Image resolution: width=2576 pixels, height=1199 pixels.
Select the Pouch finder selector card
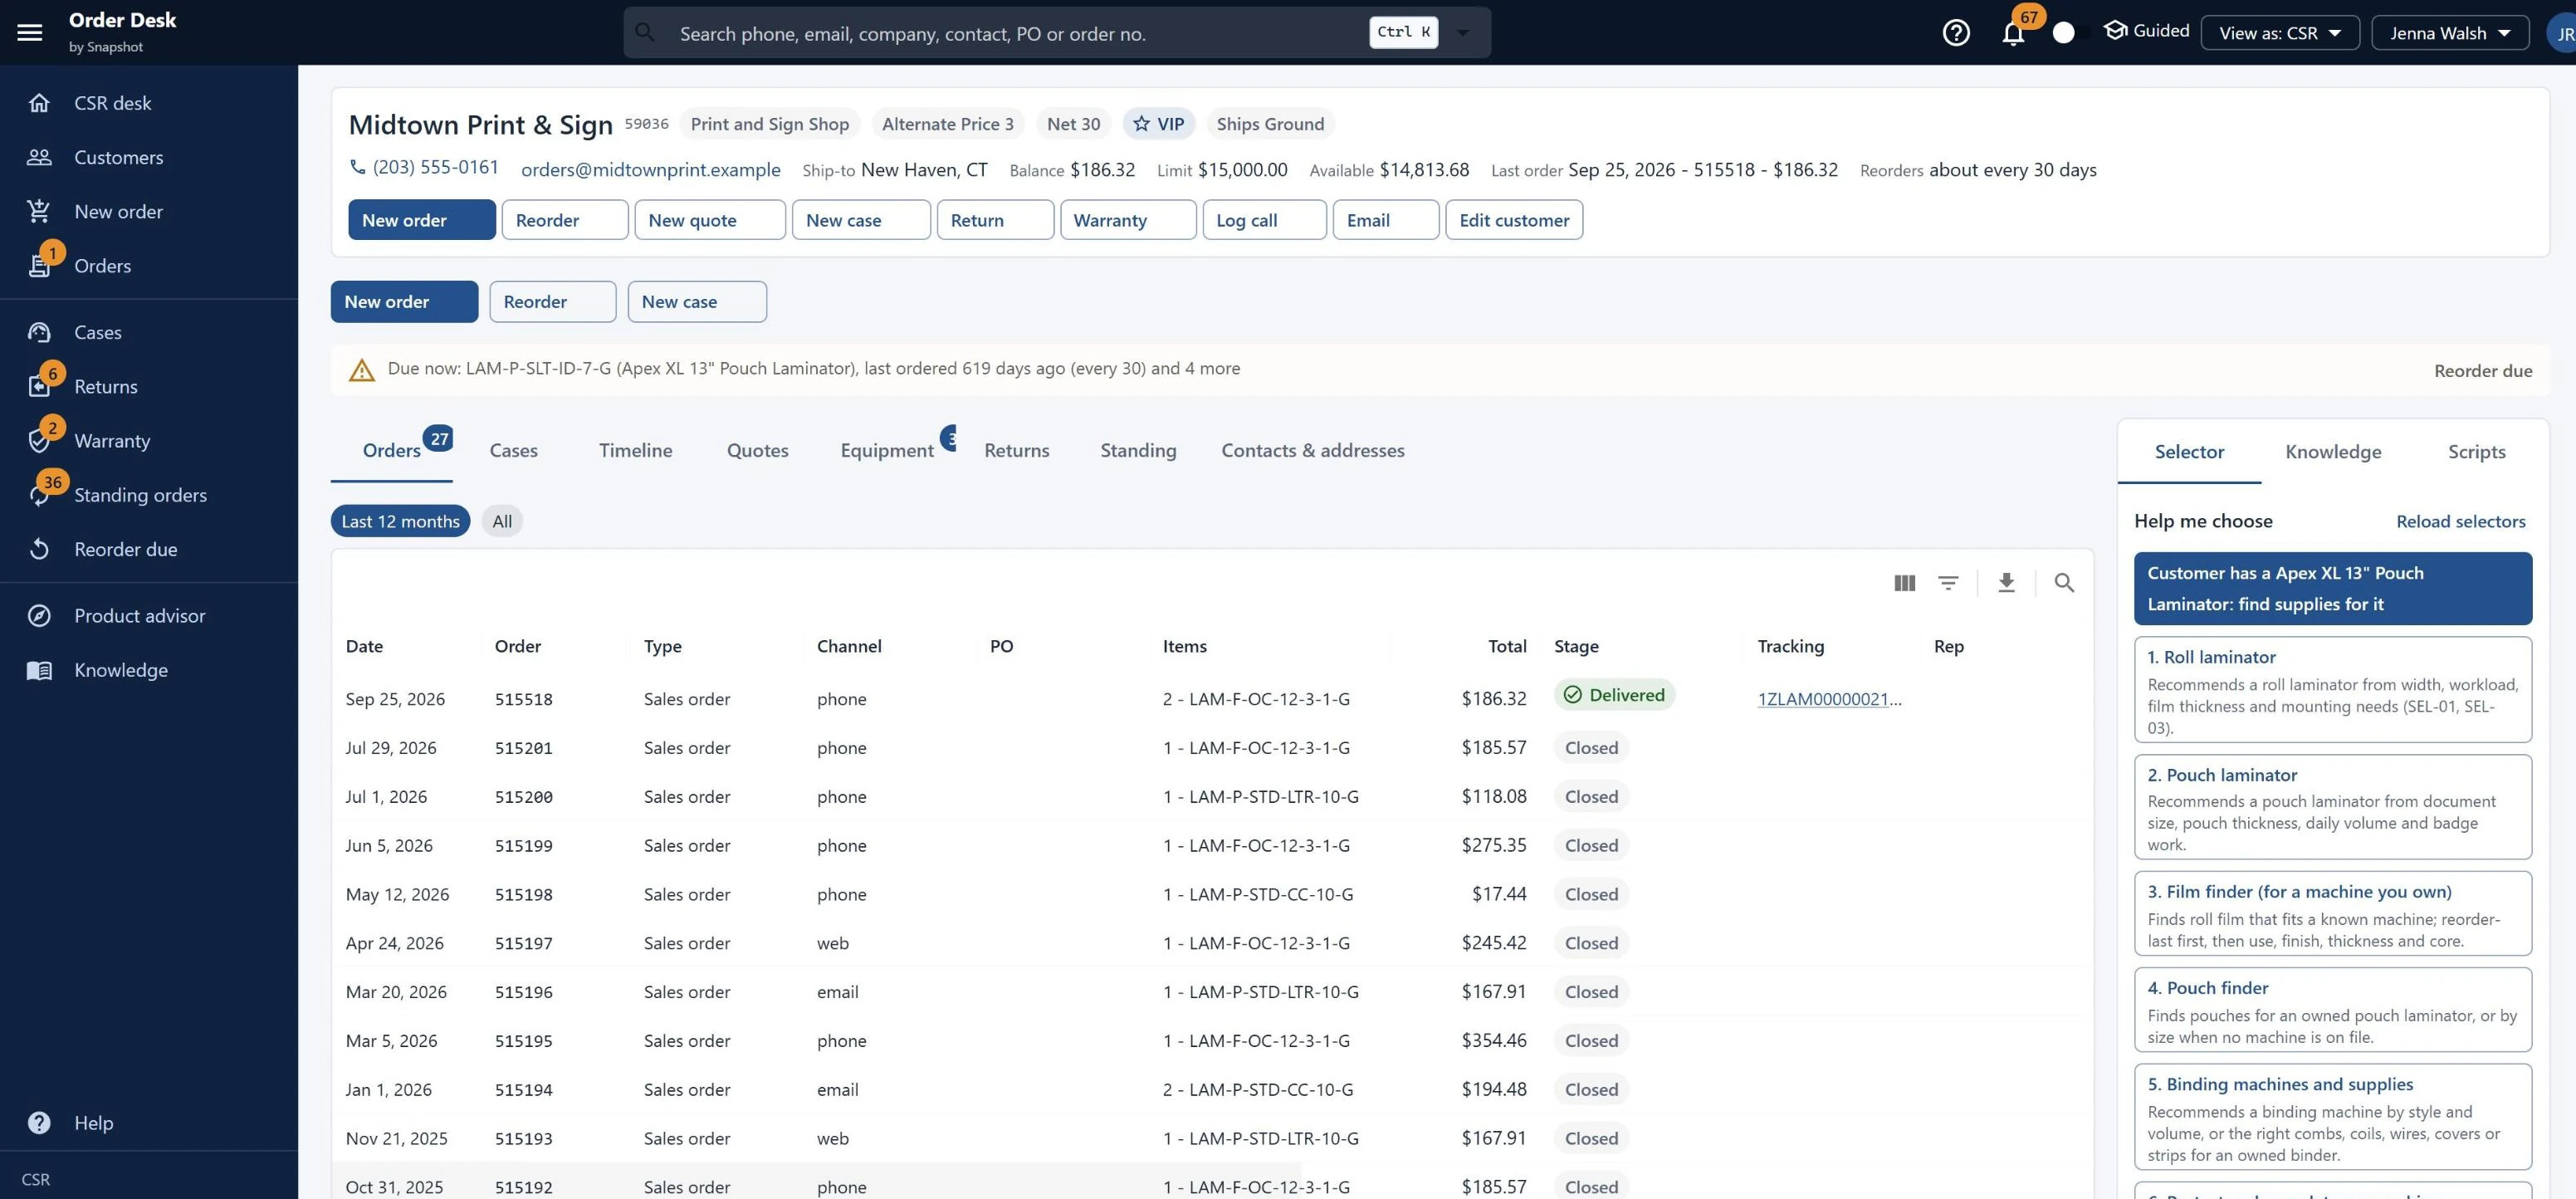point(2332,1009)
